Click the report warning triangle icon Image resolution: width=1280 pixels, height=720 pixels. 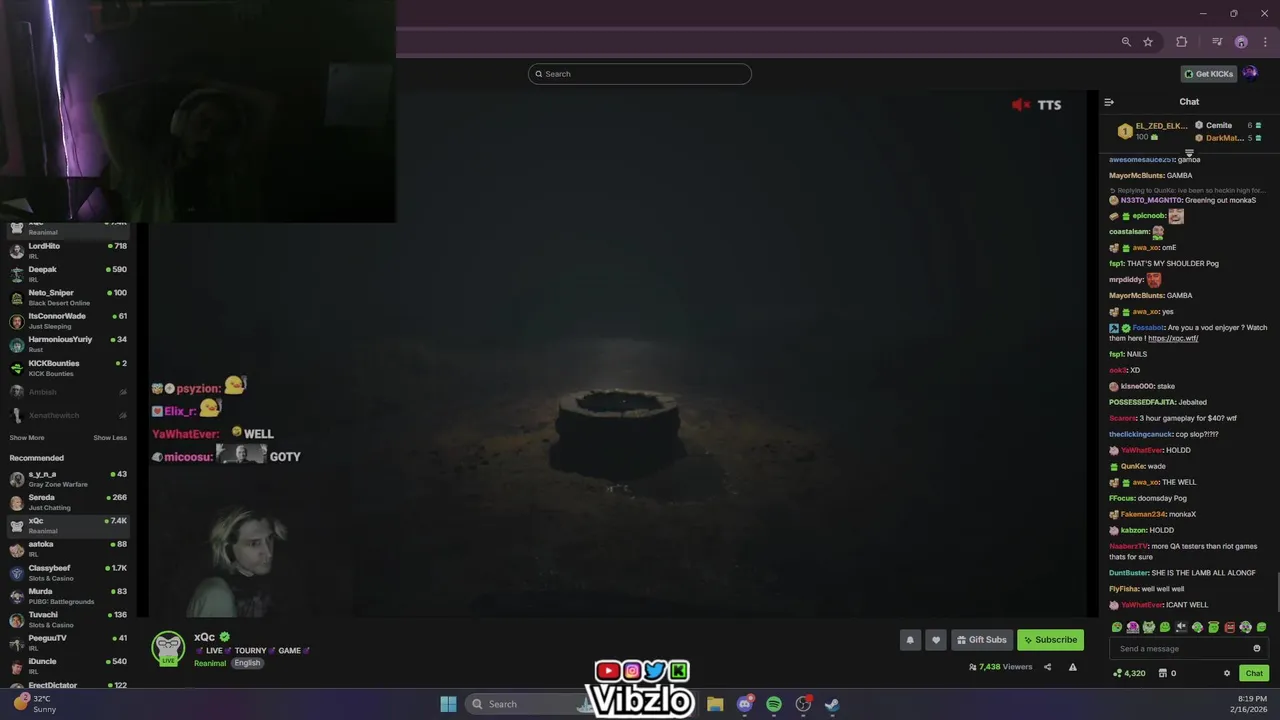[x=1073, y=667]
